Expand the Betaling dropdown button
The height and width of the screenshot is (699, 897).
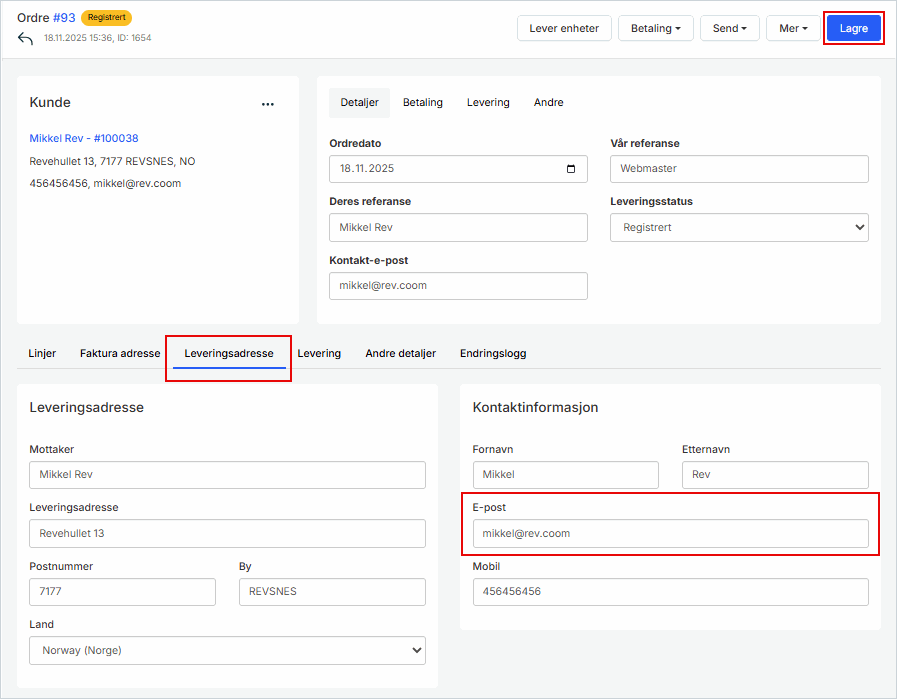point(655,28)
